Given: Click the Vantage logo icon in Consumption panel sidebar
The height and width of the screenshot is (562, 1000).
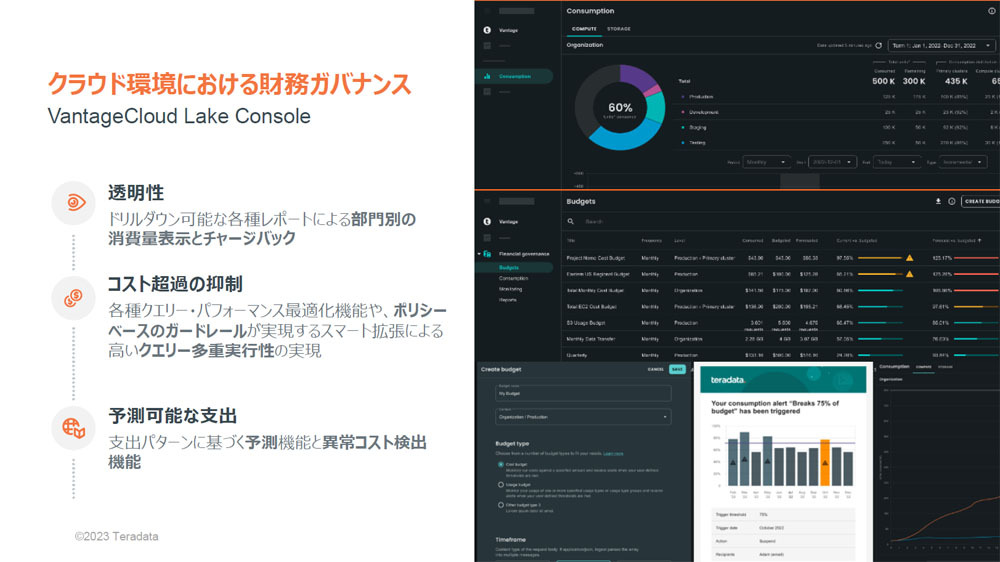Looking at the screenshot, I should 487,30.
